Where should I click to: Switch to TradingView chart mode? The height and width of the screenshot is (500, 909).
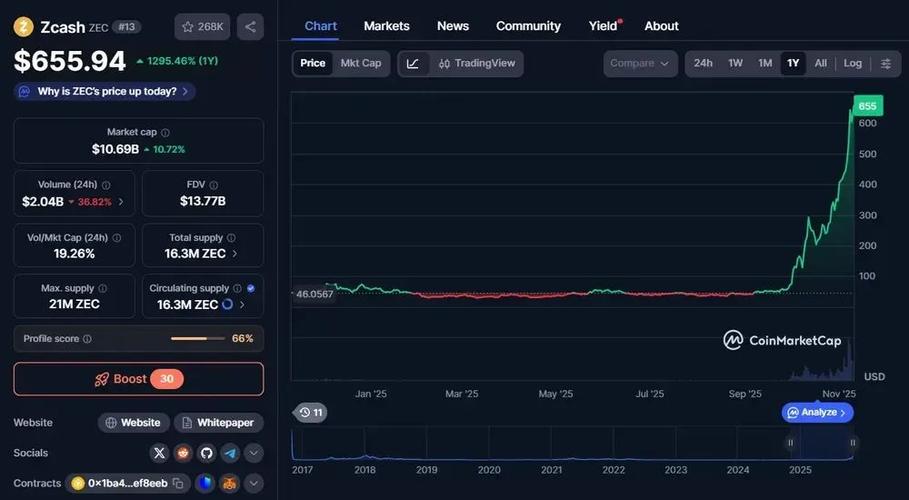[x=475, y=63]
